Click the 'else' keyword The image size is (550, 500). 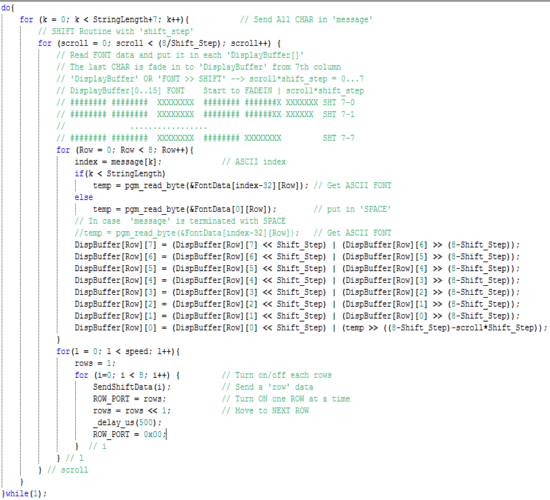[83, 197]
